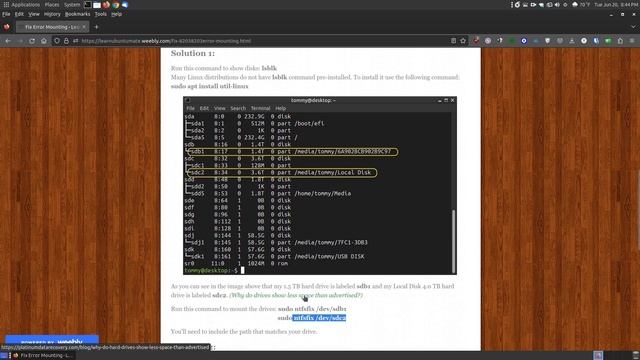The height and width of the screenshot is (360, 640).
Task: Open the Places menu in top panel
Action: point(52,5)
